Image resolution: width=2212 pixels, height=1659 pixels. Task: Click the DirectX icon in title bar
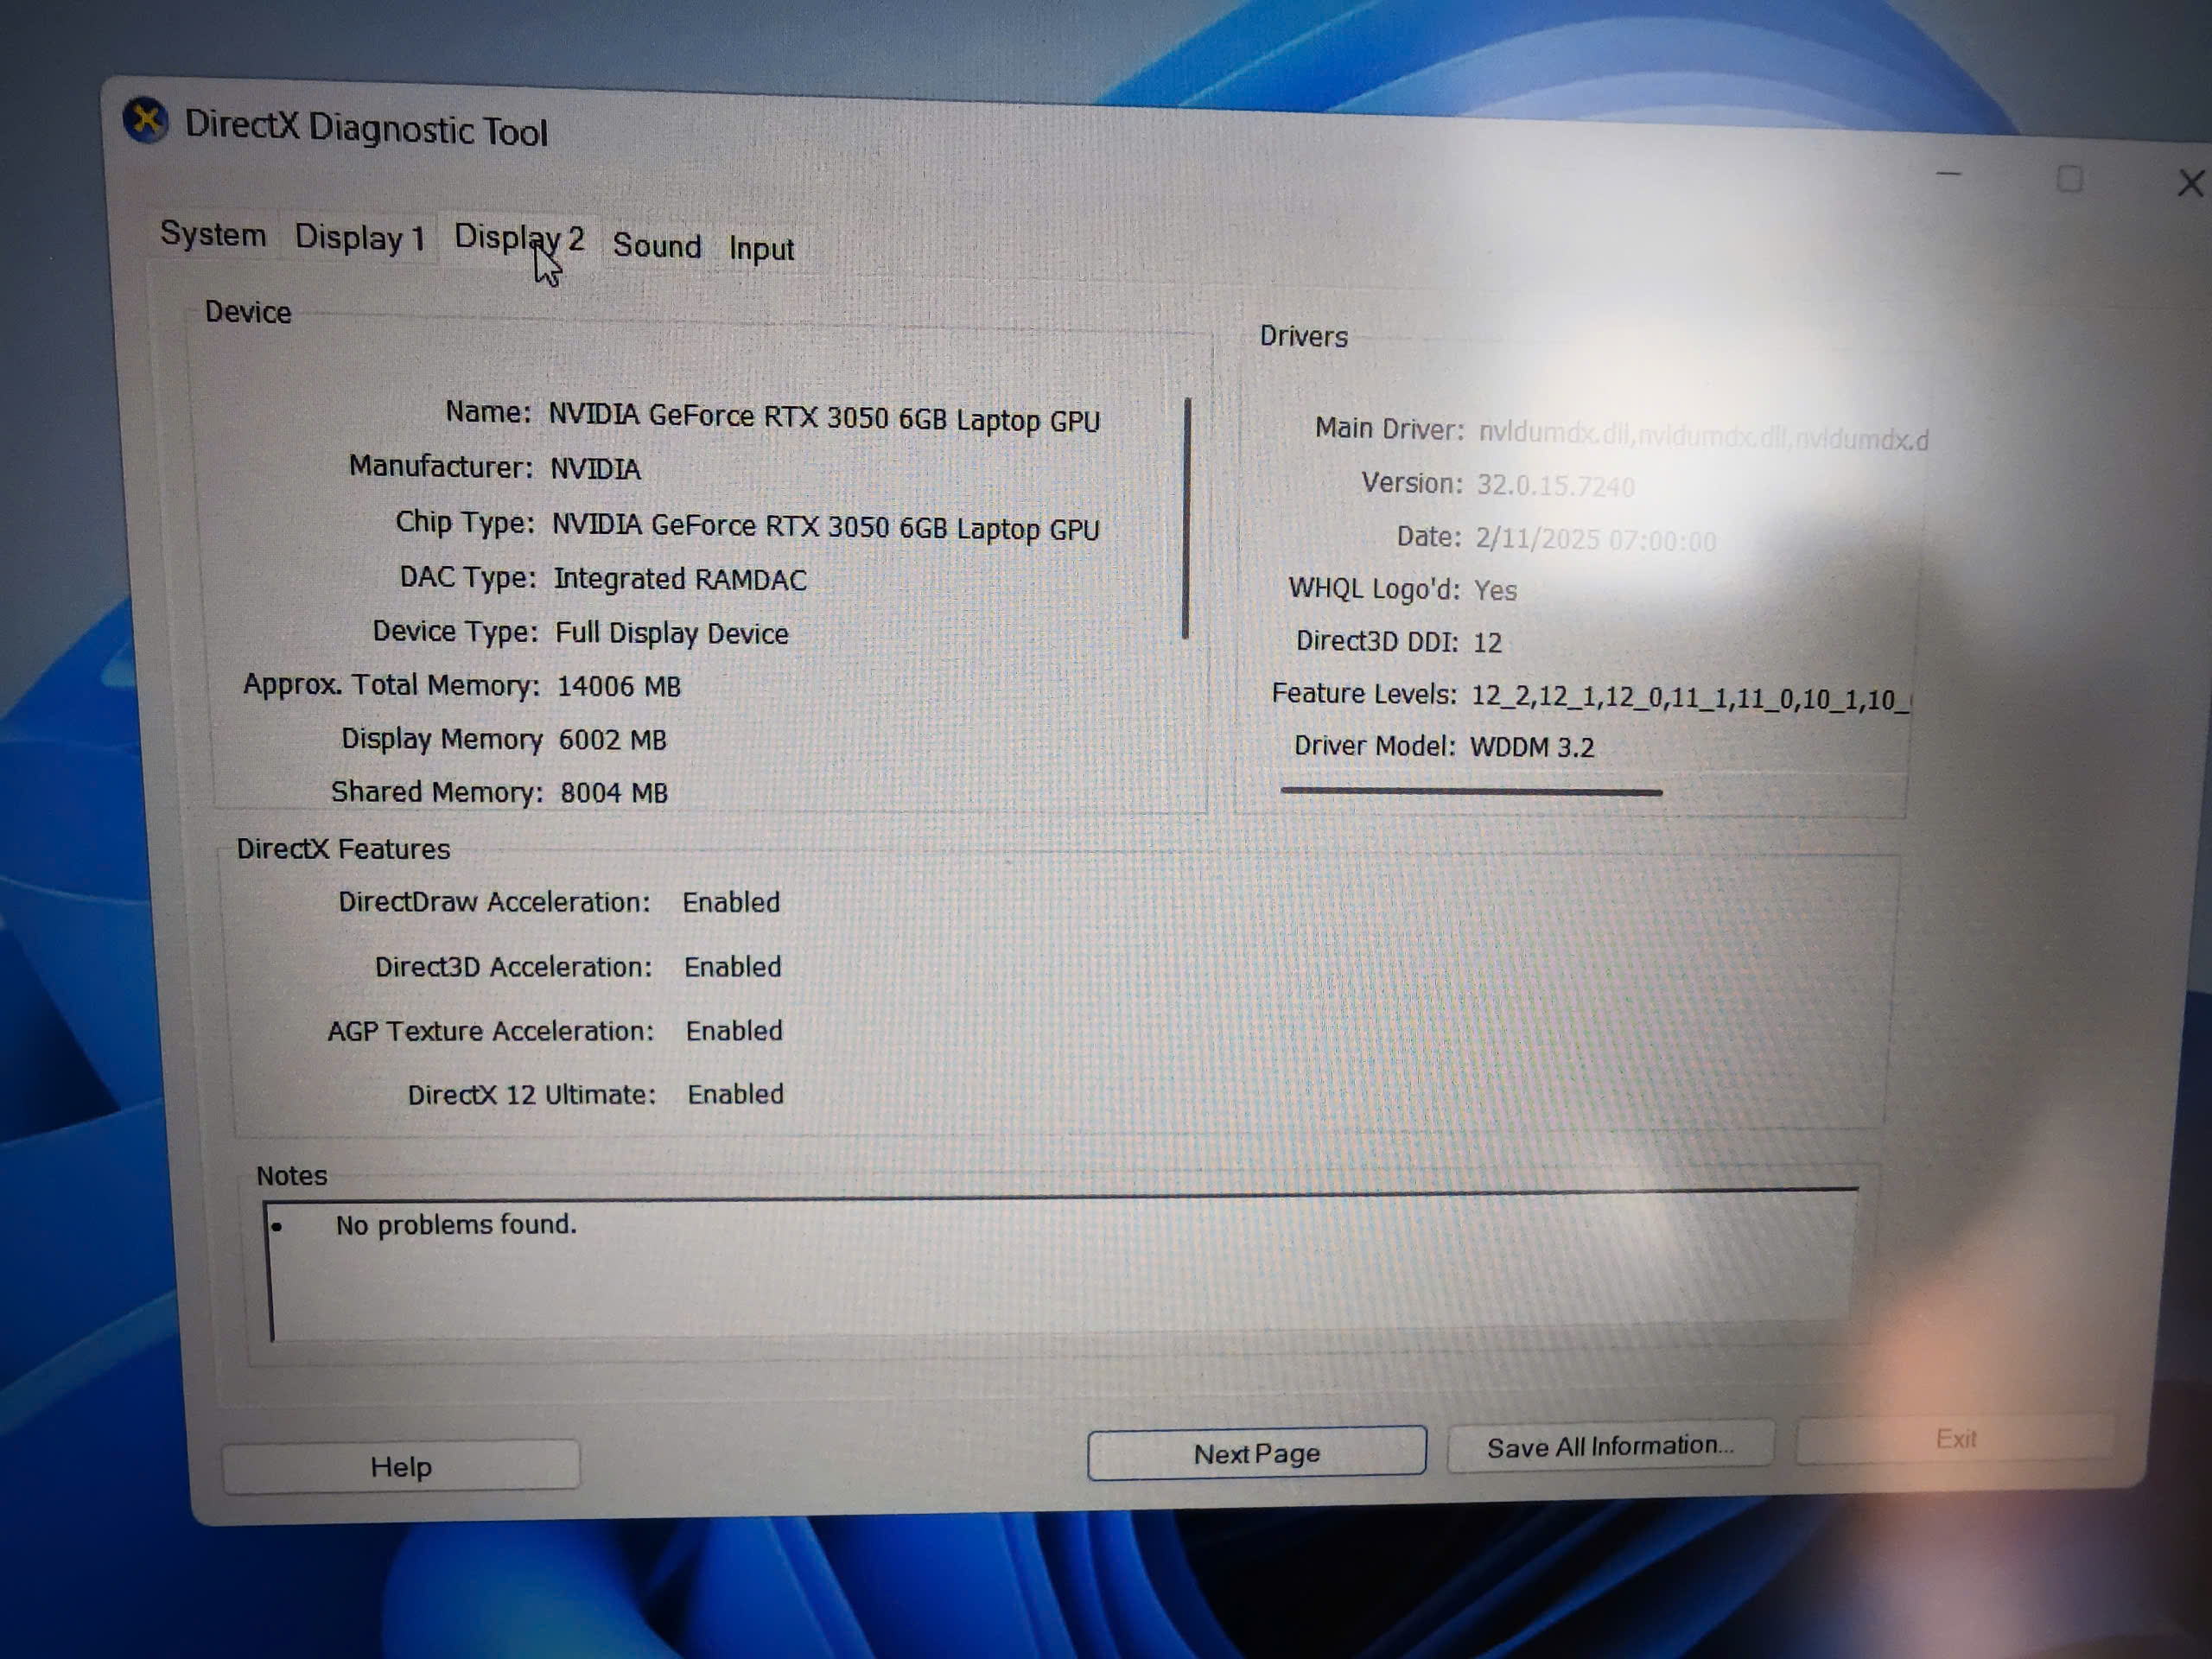point(146,121)
